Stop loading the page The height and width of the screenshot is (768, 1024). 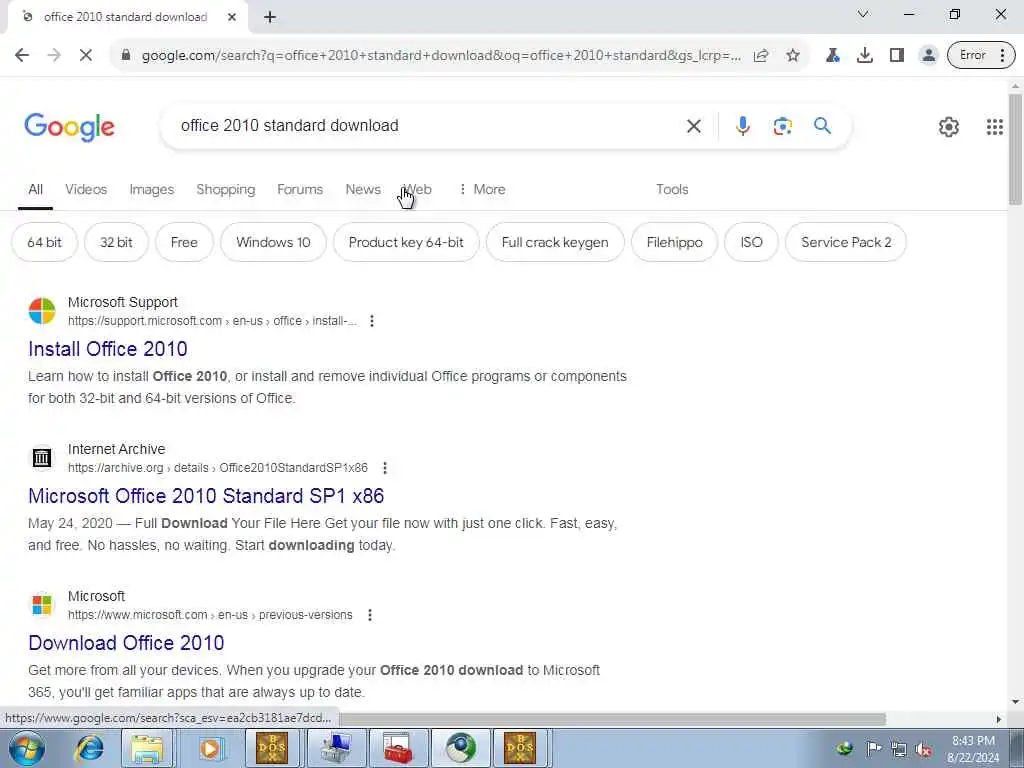click(86, 56)
